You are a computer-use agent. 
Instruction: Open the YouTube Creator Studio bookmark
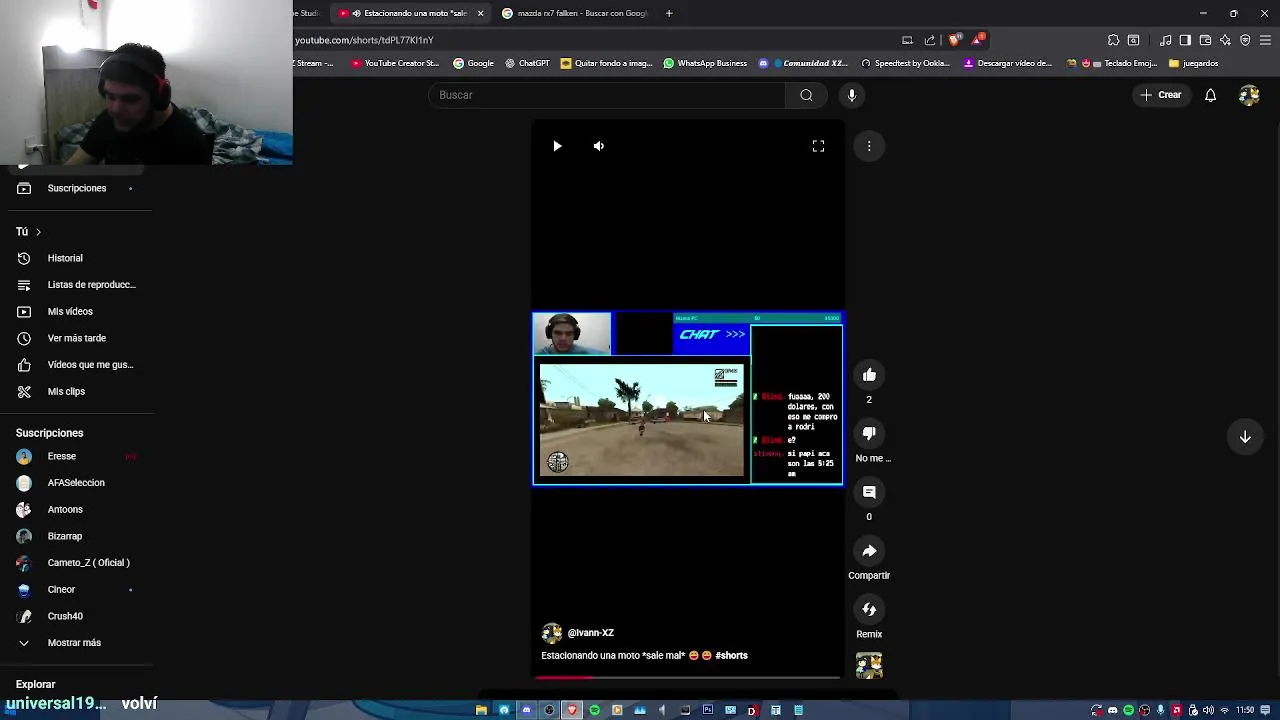point(395,63)
